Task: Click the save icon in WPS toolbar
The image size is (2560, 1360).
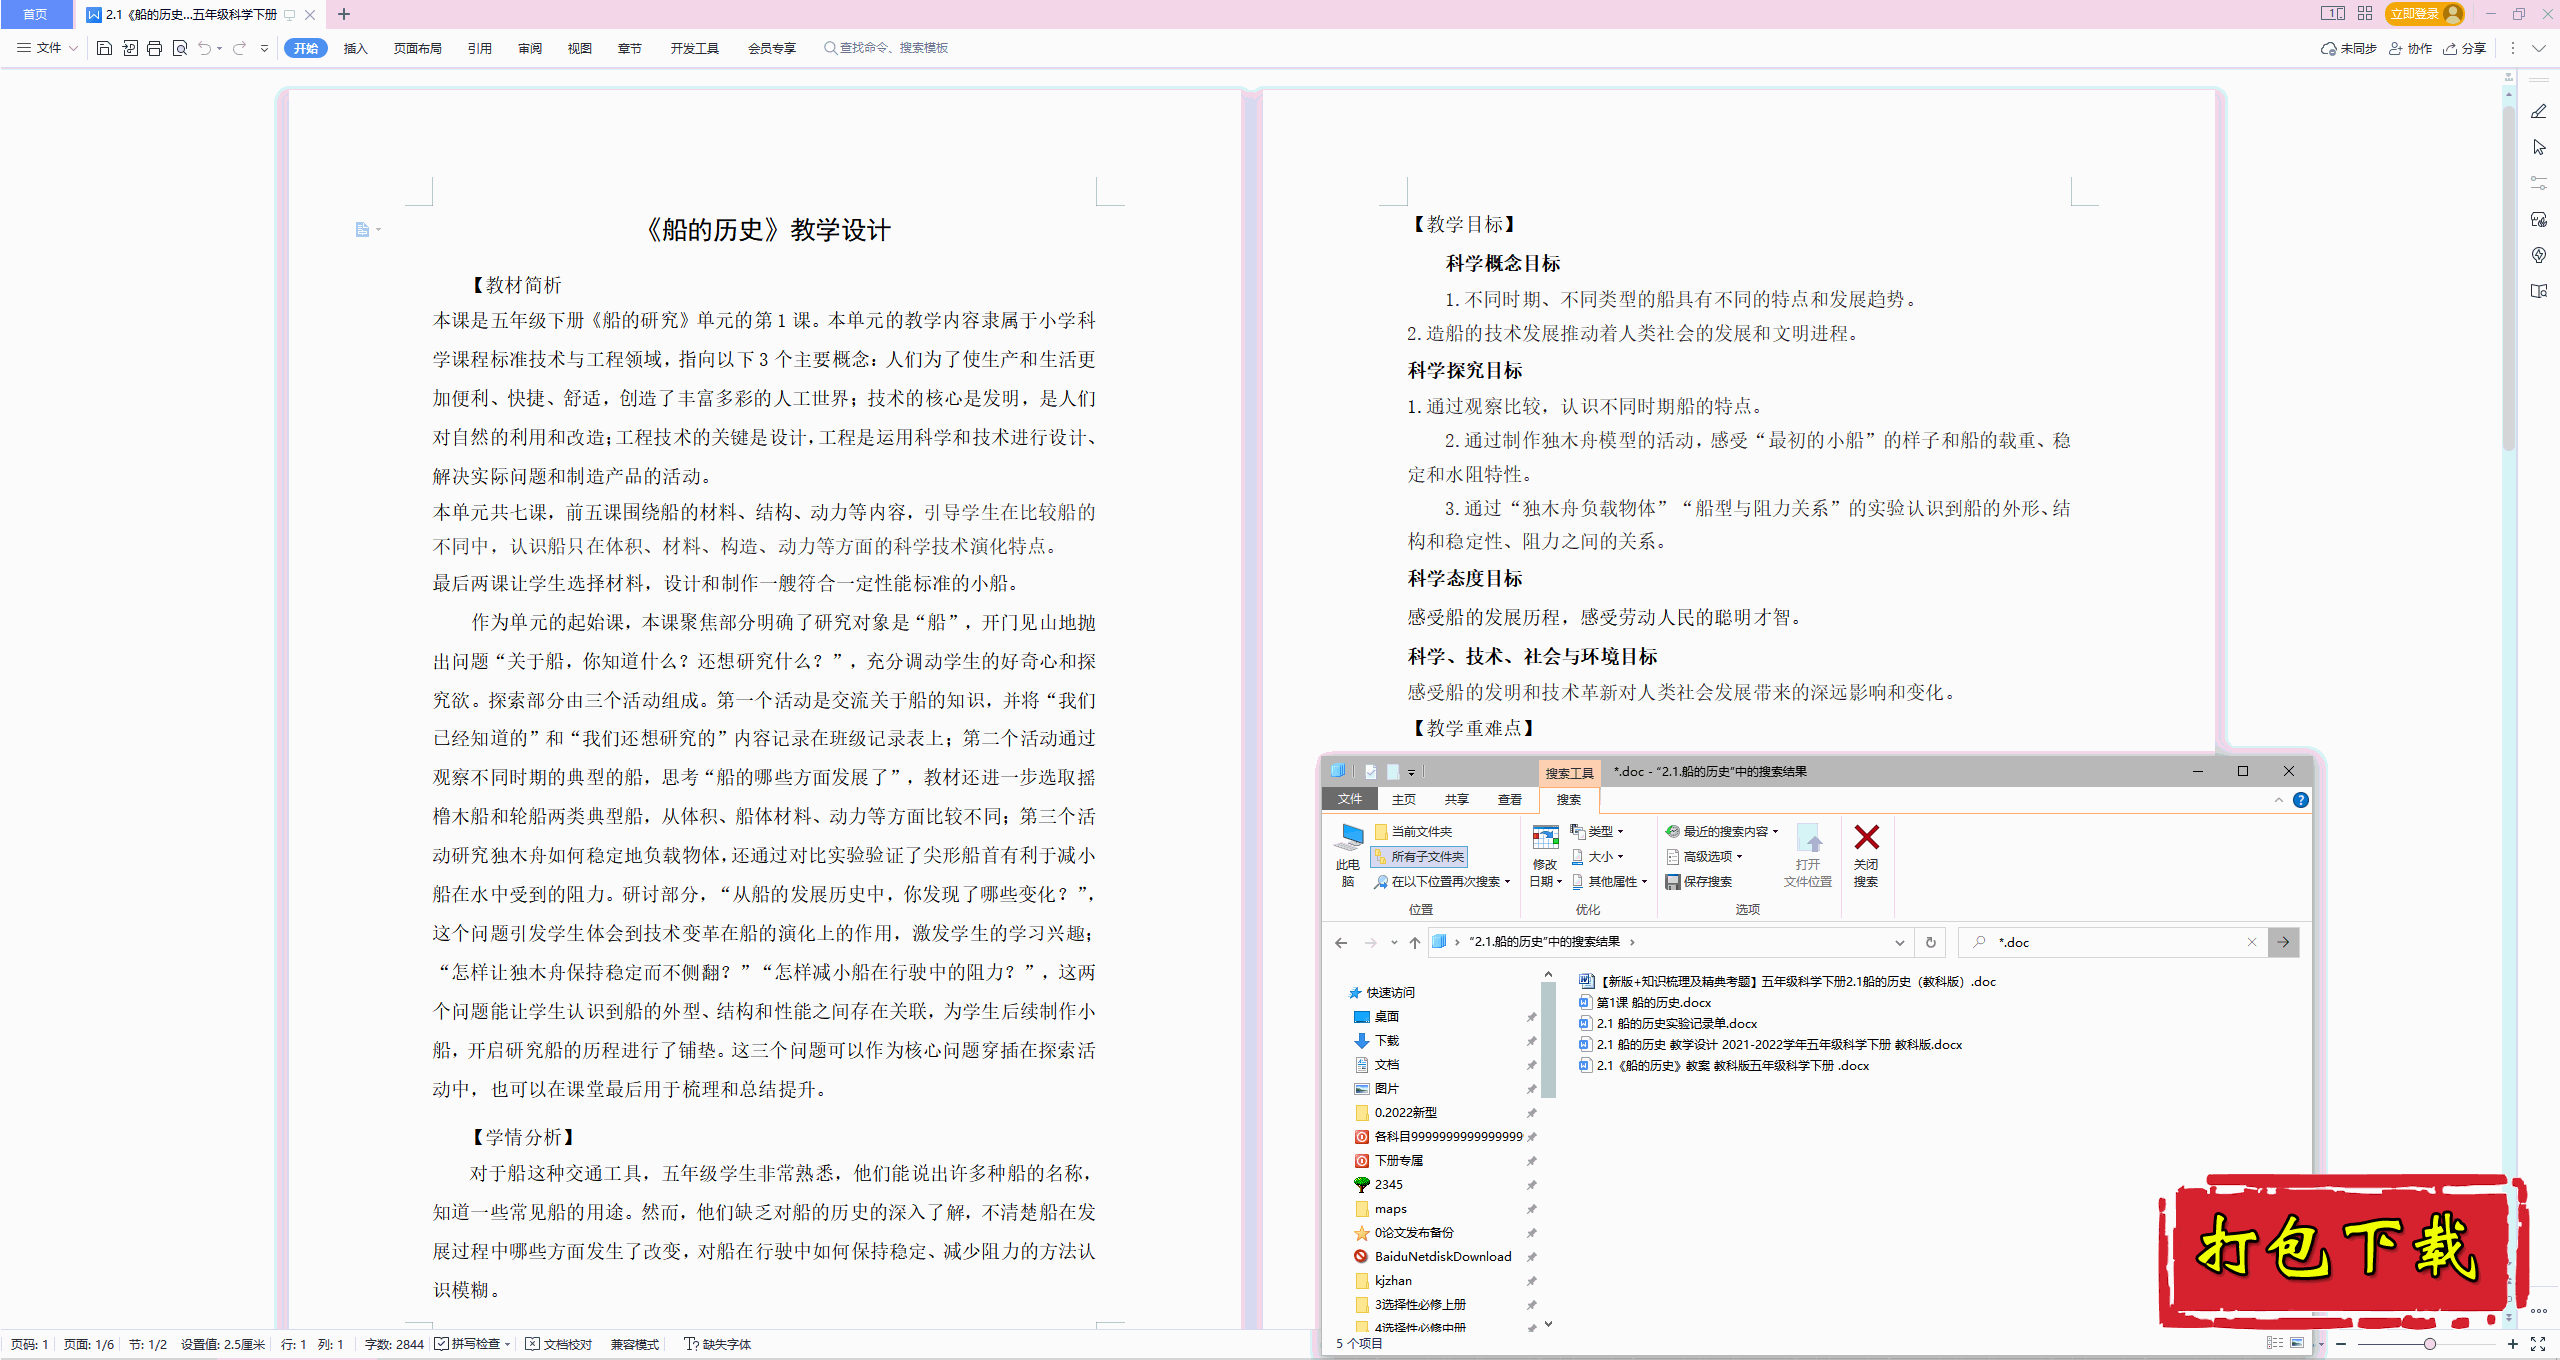Action: tap(104, 48)
